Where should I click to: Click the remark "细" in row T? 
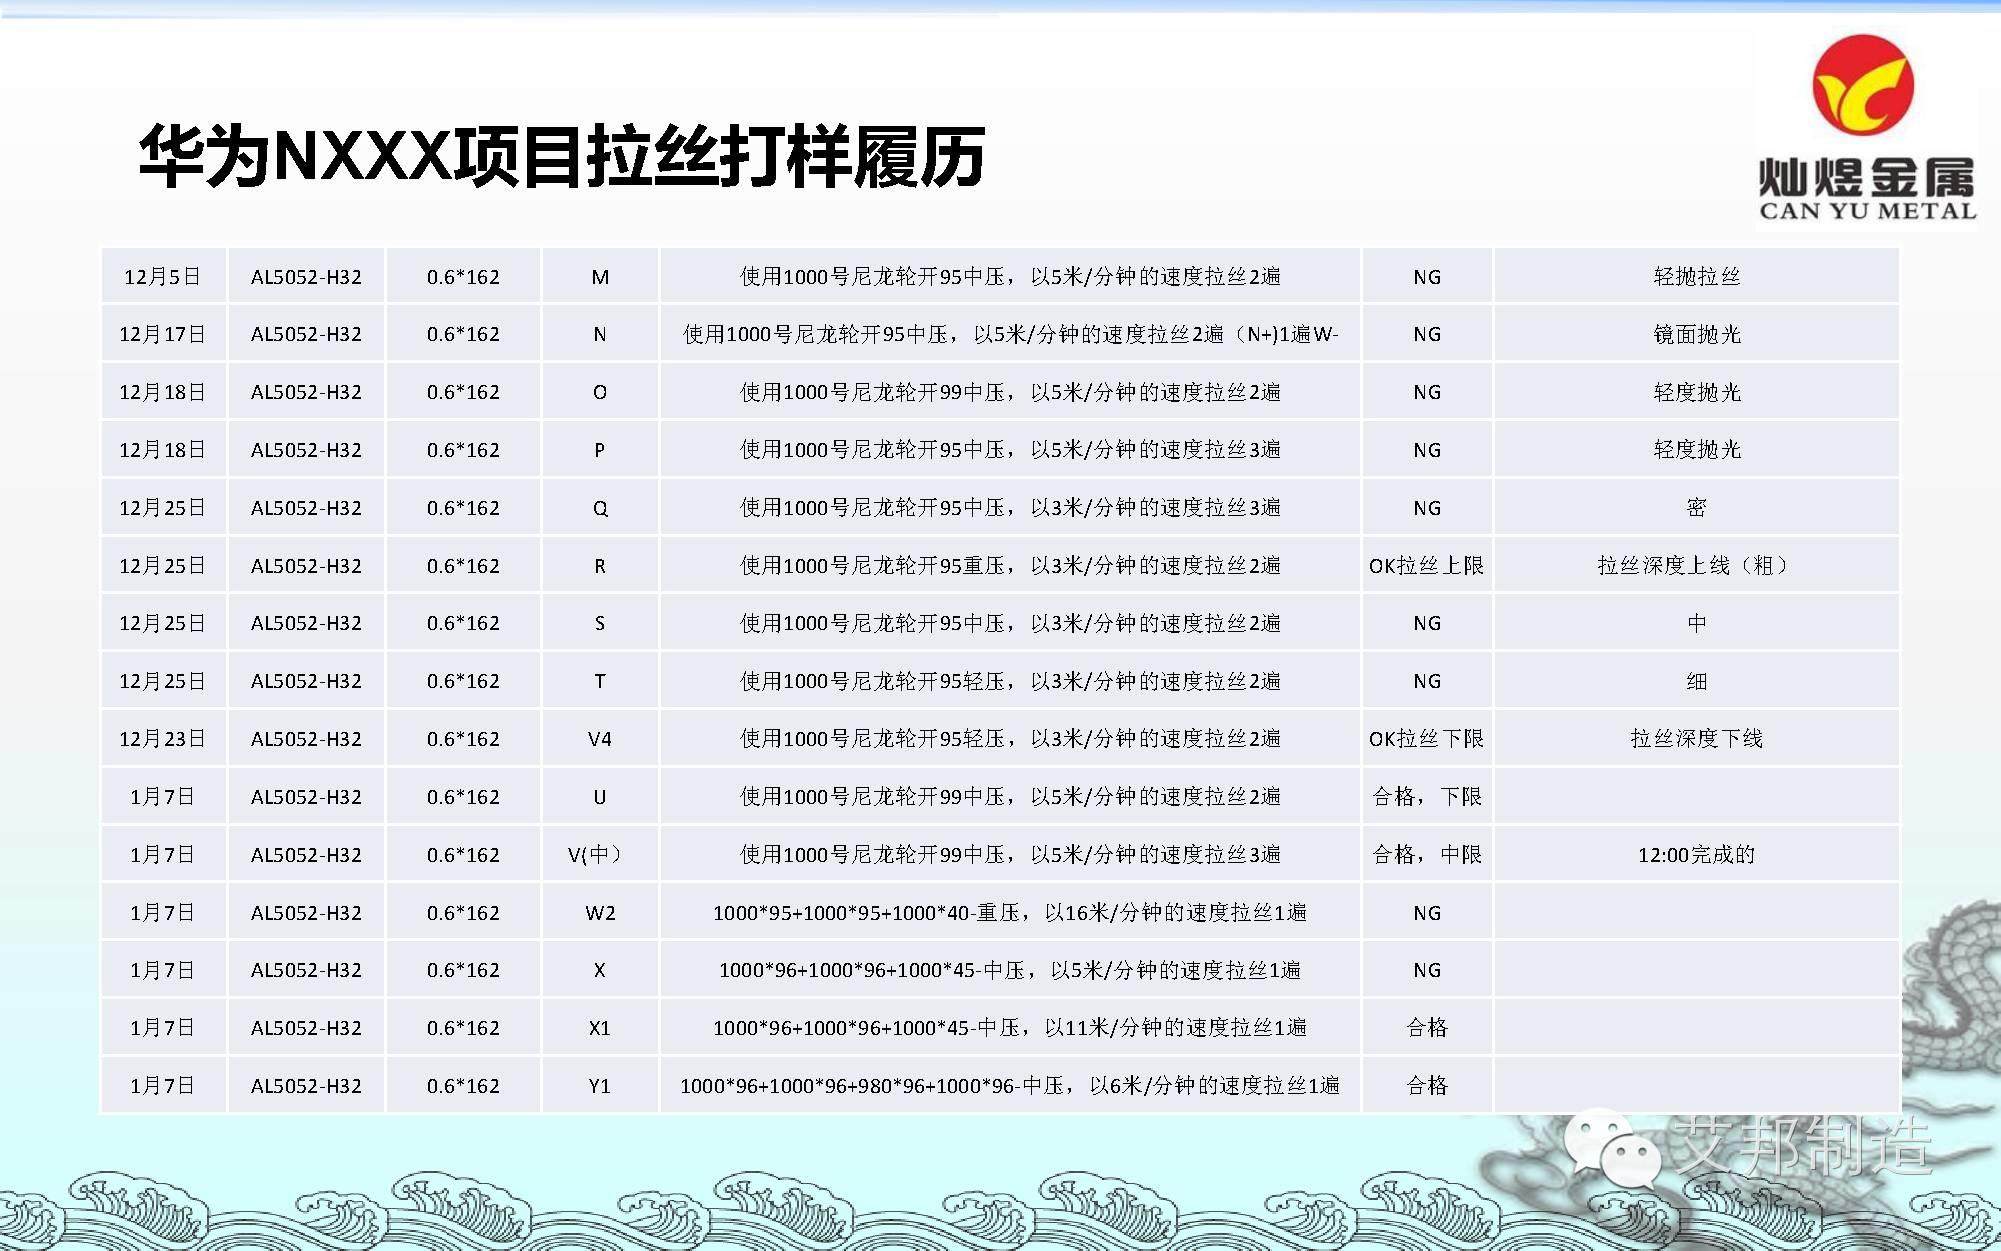tap(1697, 681)
